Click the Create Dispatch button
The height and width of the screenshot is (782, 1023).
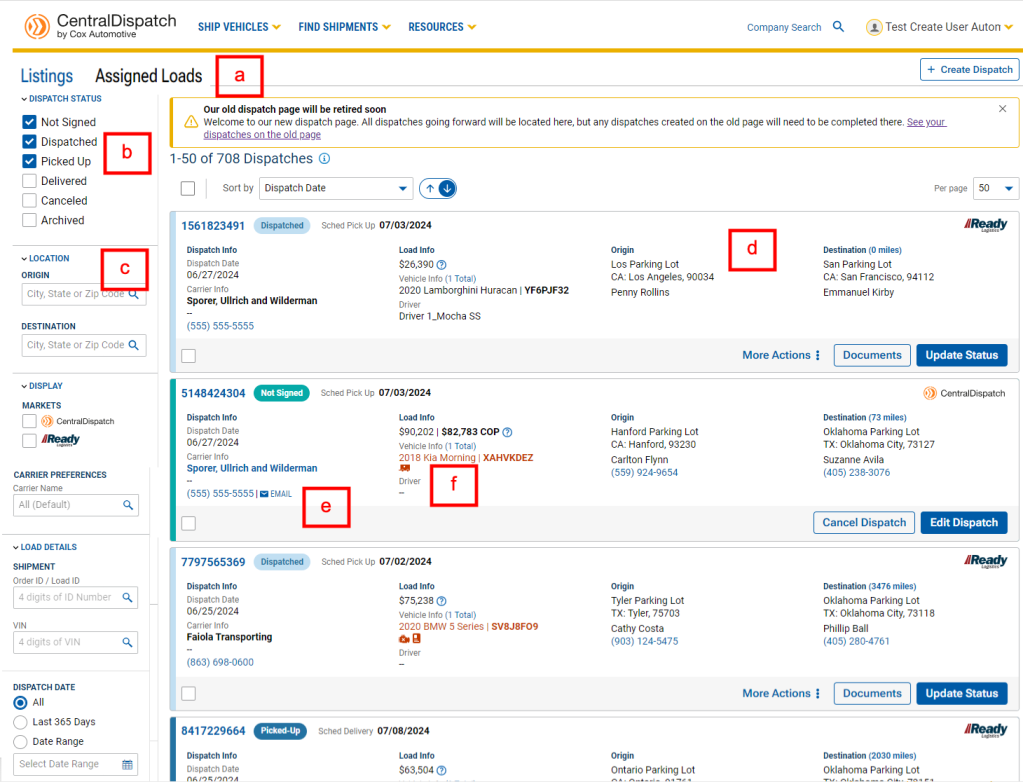pyautogui.click(x=969, y=70)
